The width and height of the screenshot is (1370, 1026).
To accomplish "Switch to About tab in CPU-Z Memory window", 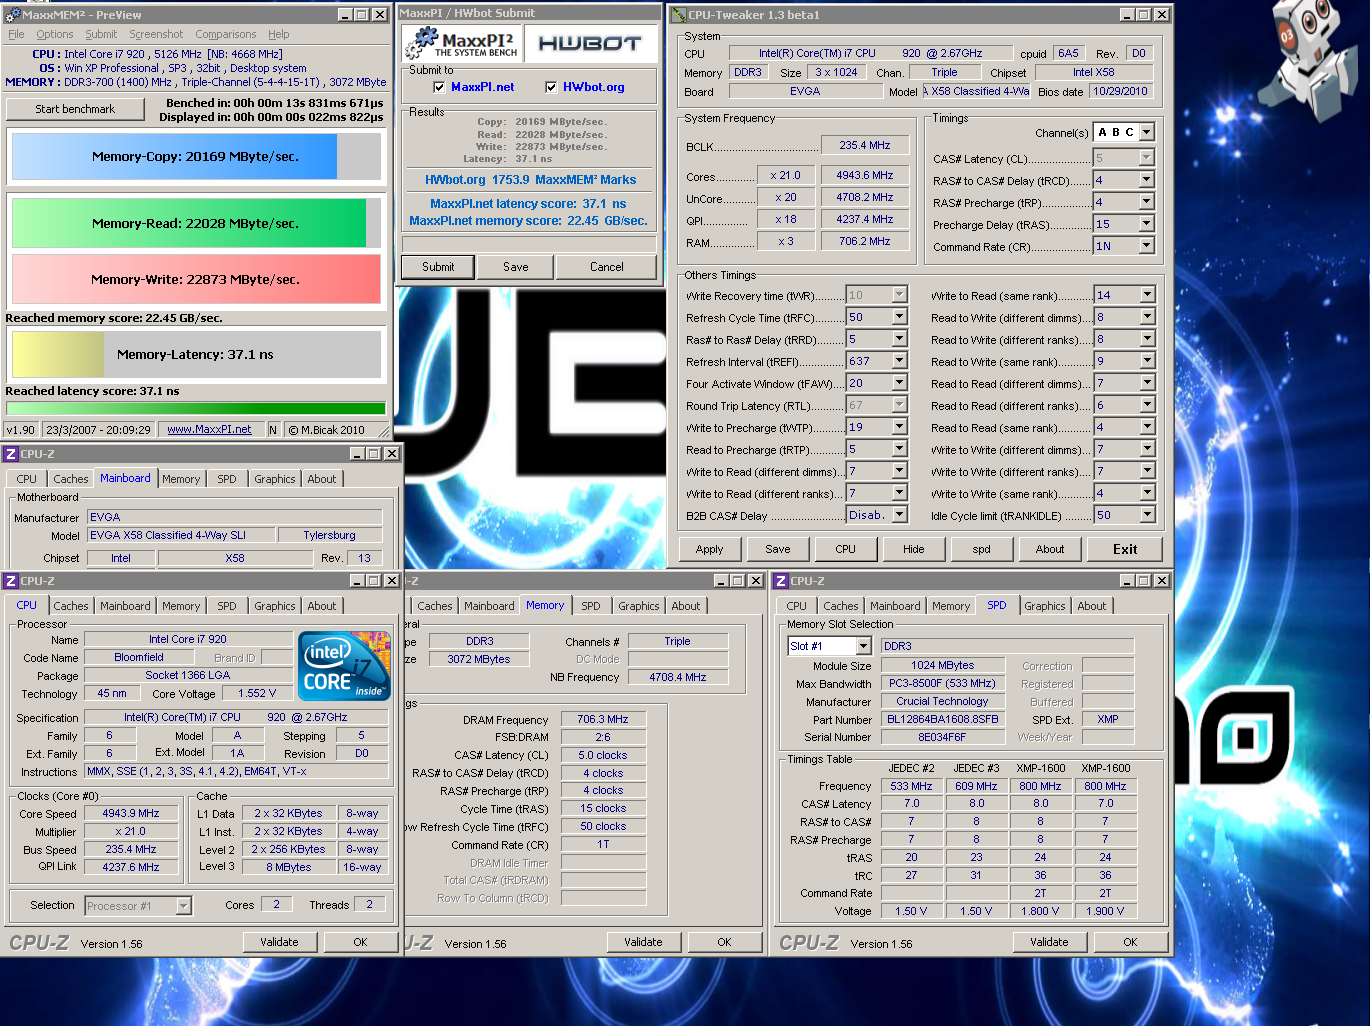I will 686,606.
